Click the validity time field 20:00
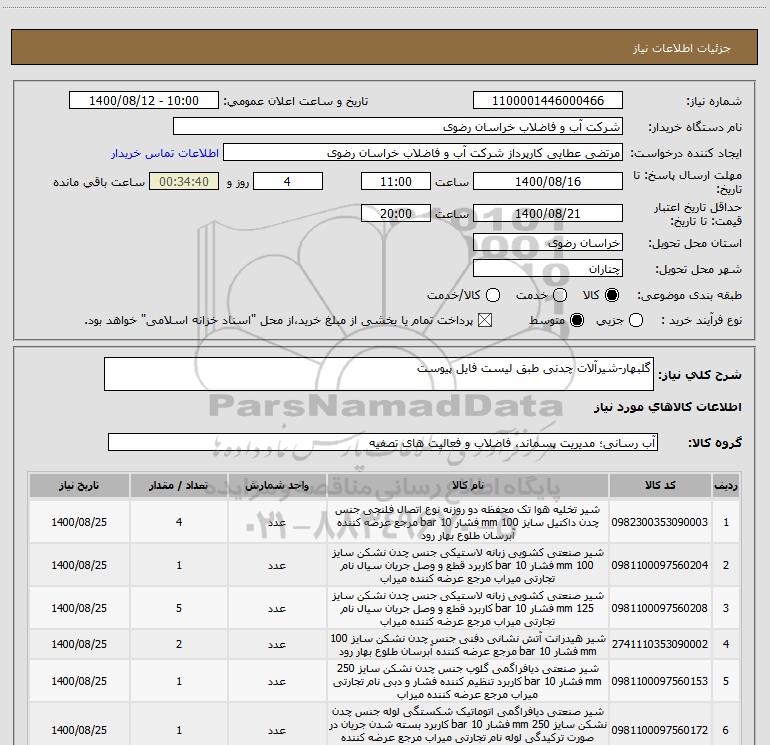The height and width of the screenshot is (745, 770). [396, 213]
